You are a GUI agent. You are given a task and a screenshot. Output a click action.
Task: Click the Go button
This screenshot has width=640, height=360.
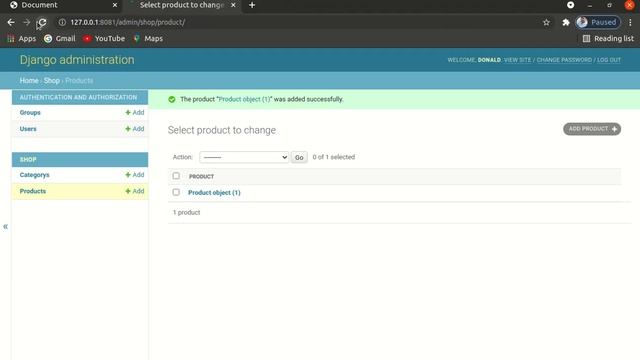coord(299,157)
